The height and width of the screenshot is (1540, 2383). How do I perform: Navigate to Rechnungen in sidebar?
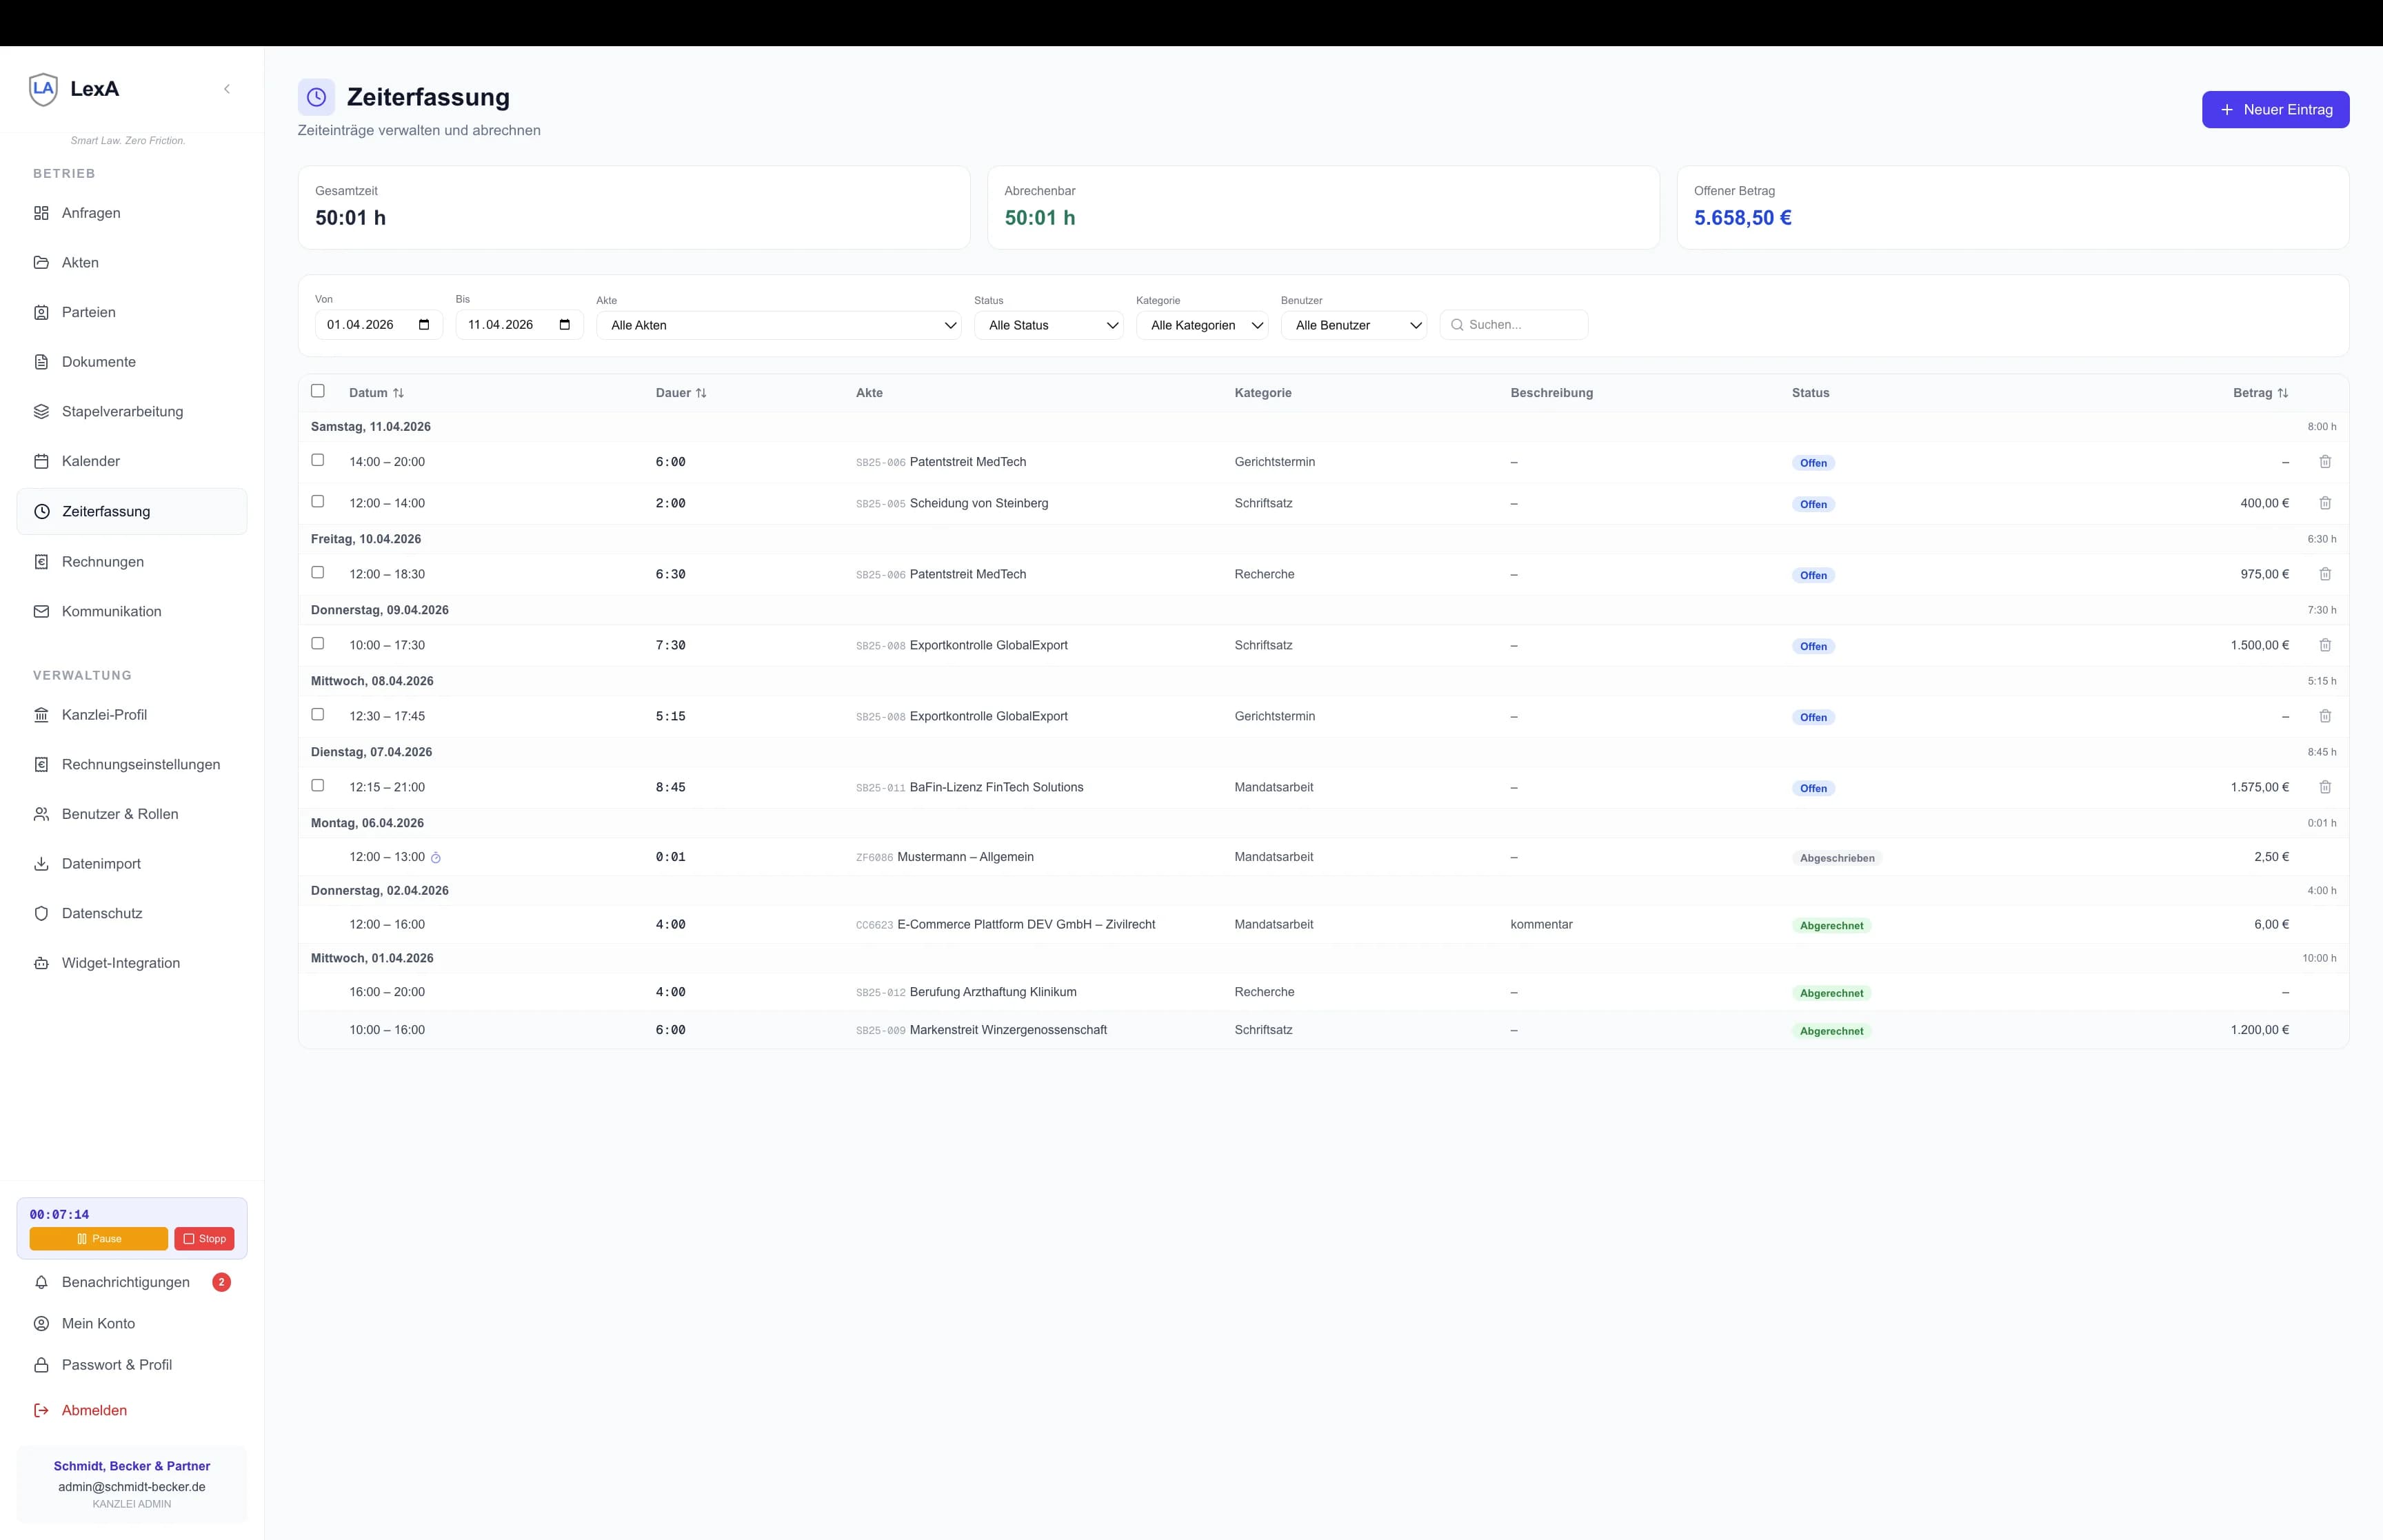(103, 562)
